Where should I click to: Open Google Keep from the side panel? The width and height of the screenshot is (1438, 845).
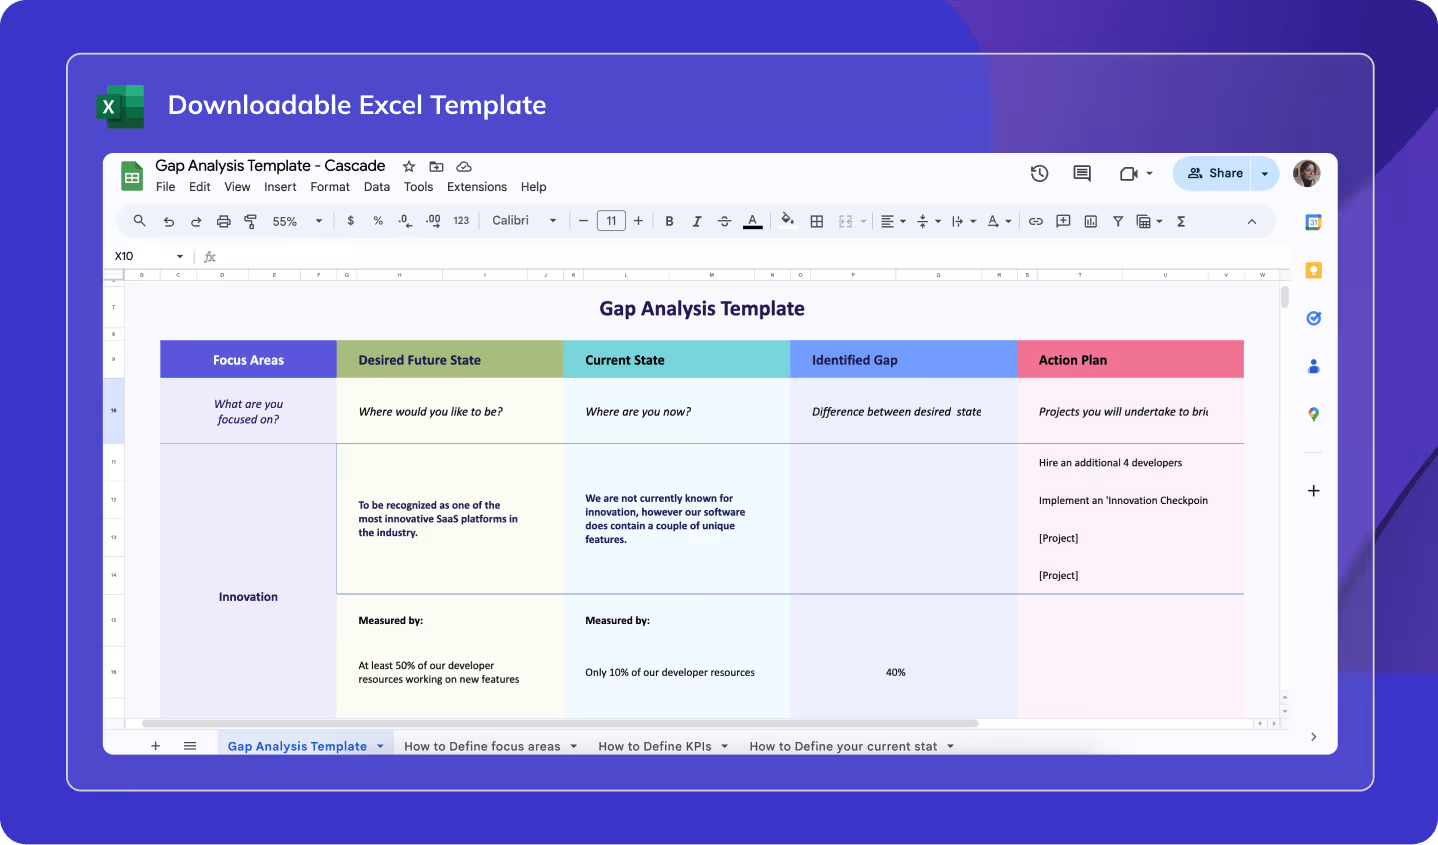1313,270
